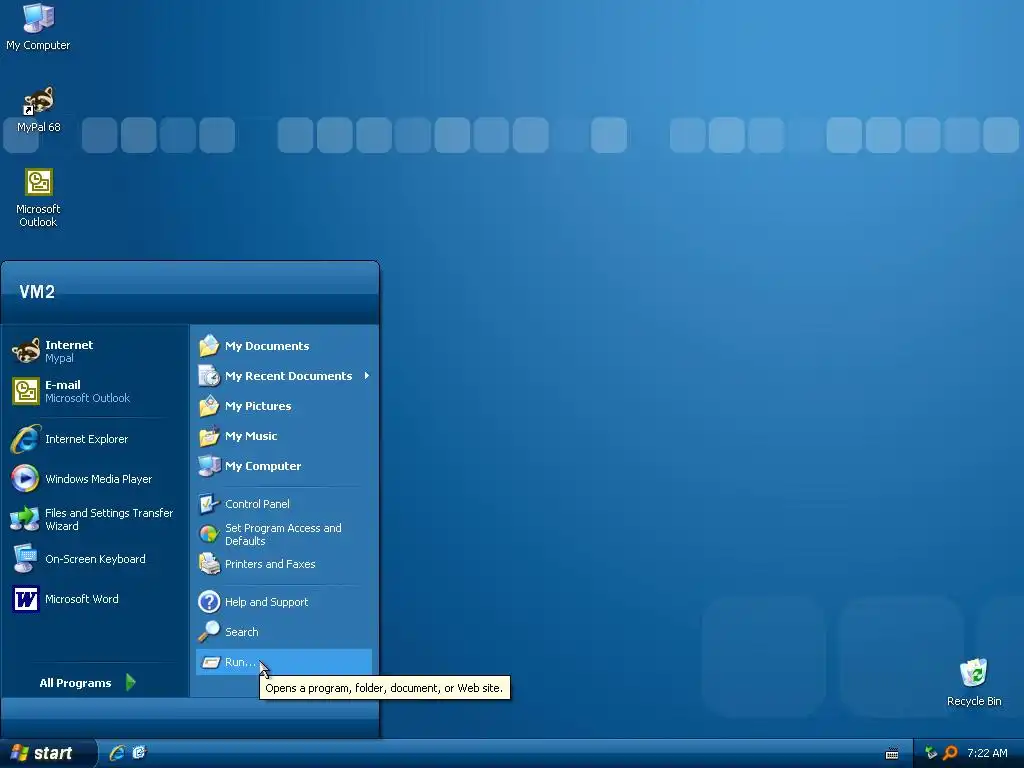Start Files and Settings Transfer Wizard

tap(95, 519)
